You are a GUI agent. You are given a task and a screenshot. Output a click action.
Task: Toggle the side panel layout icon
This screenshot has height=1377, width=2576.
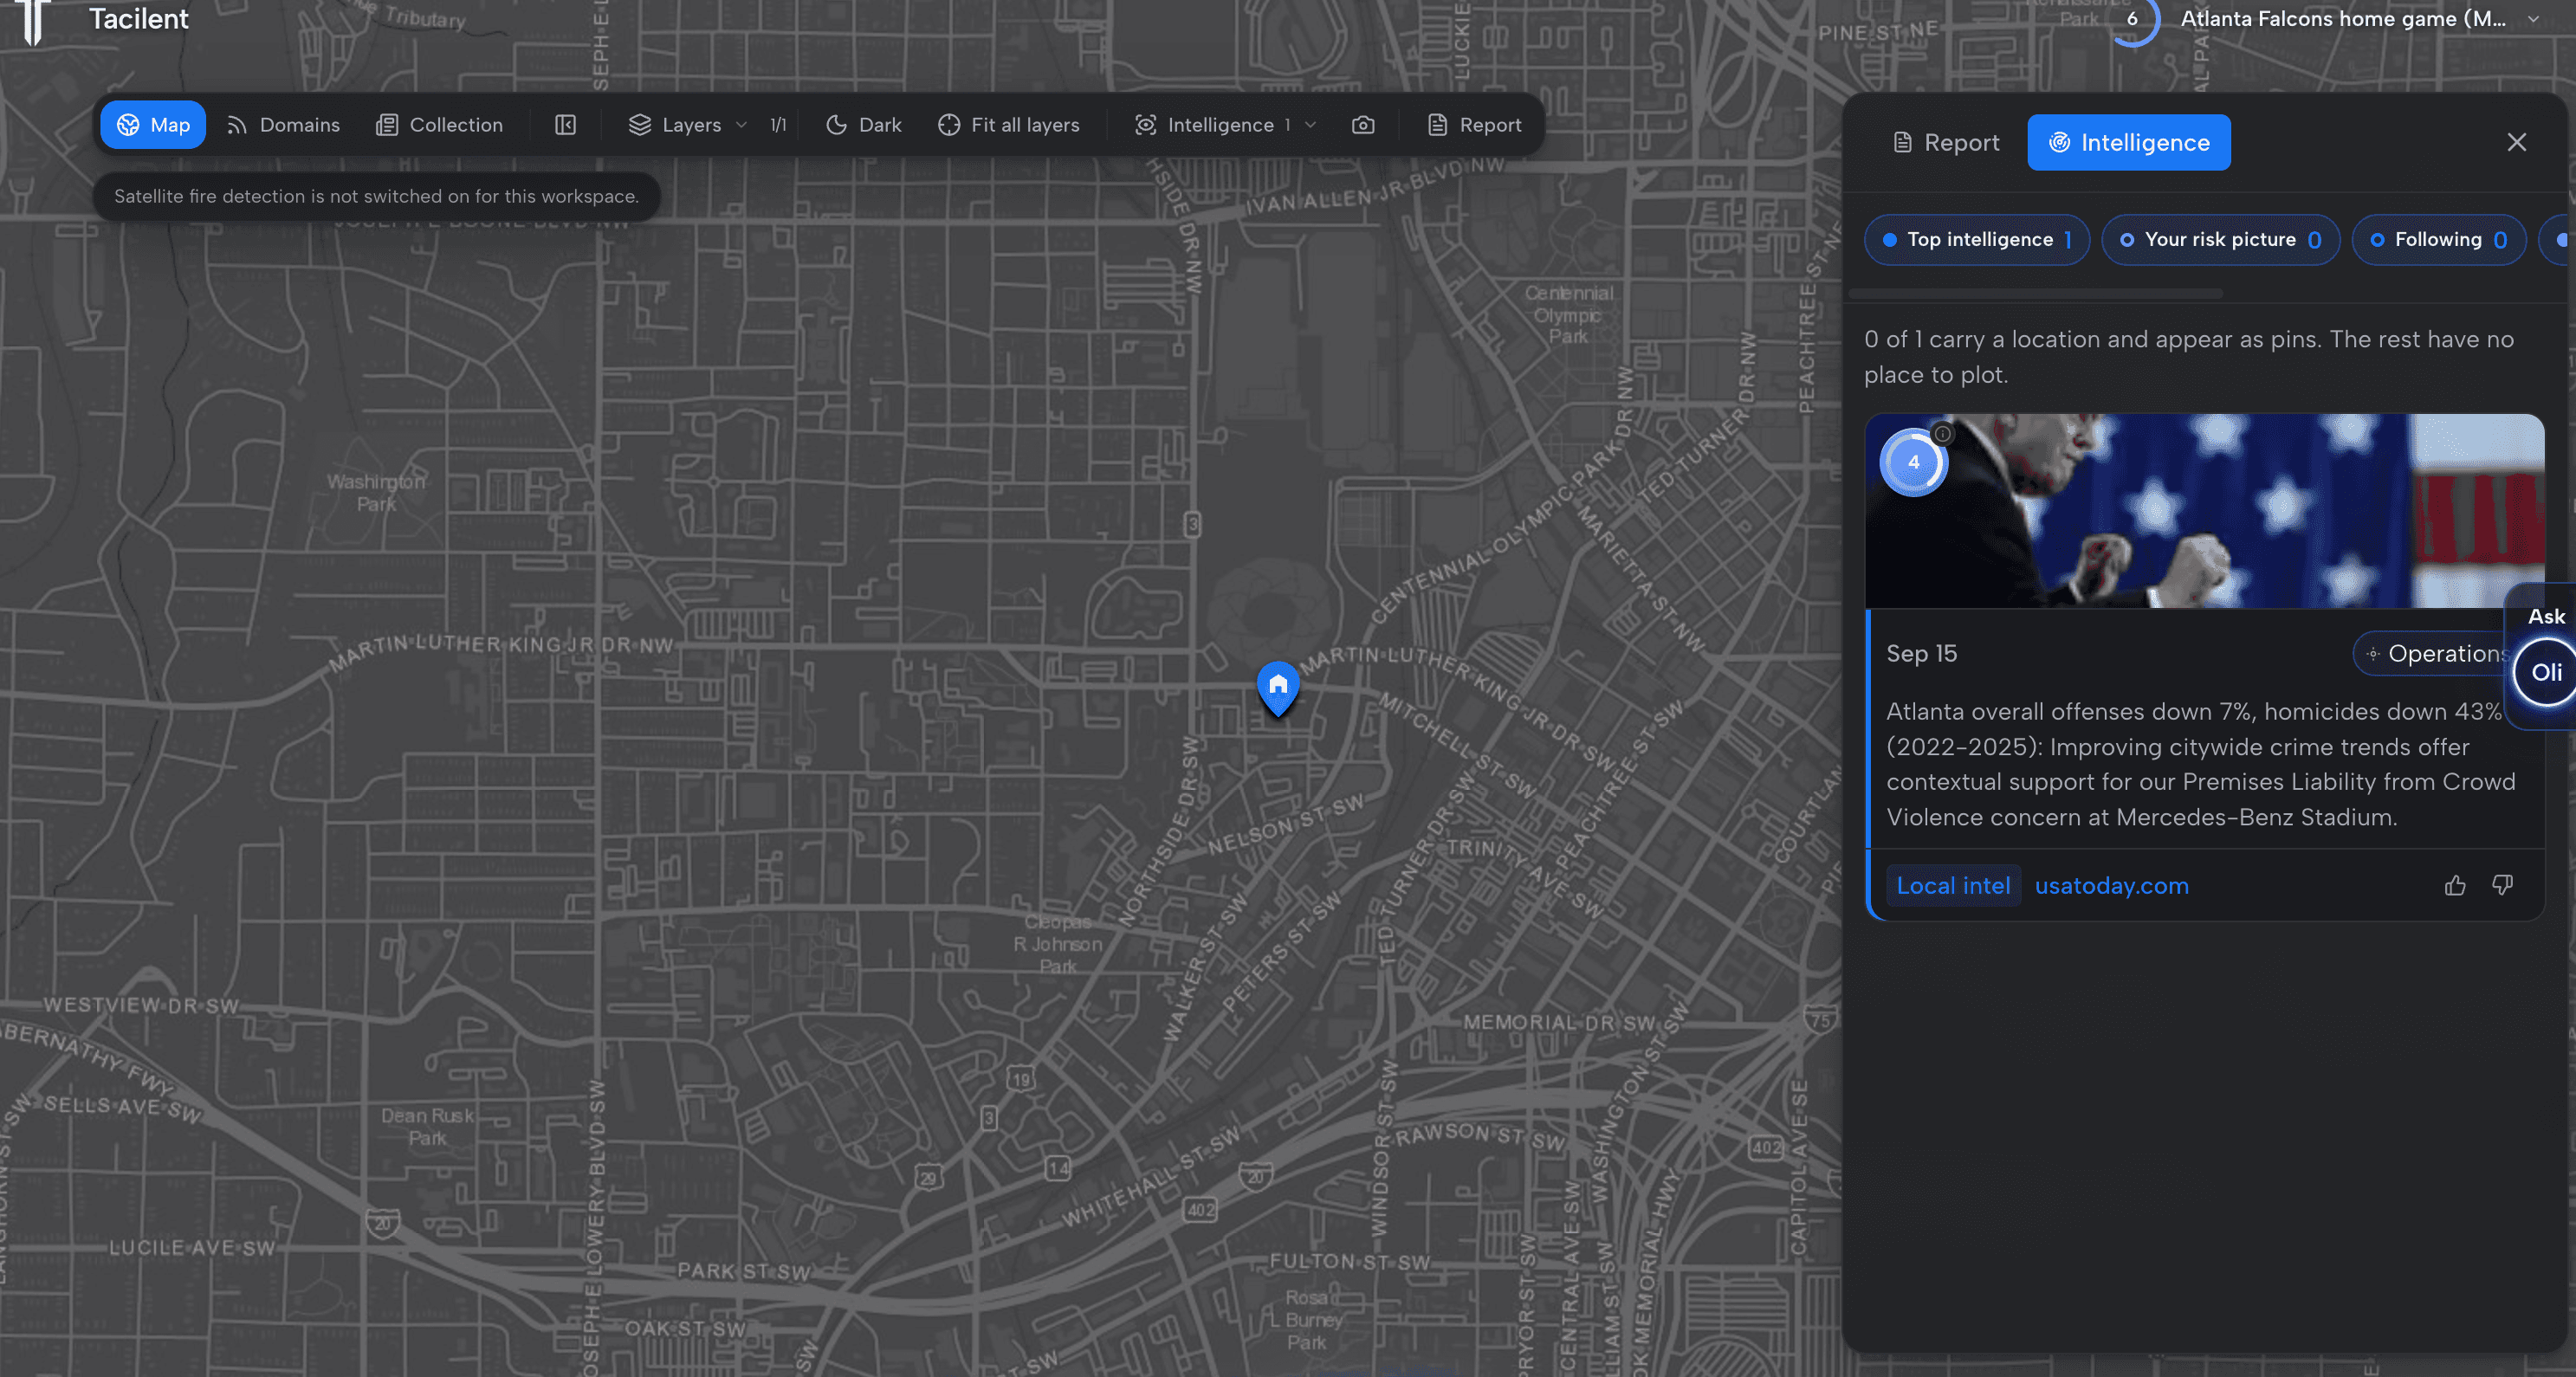point(566,125)
